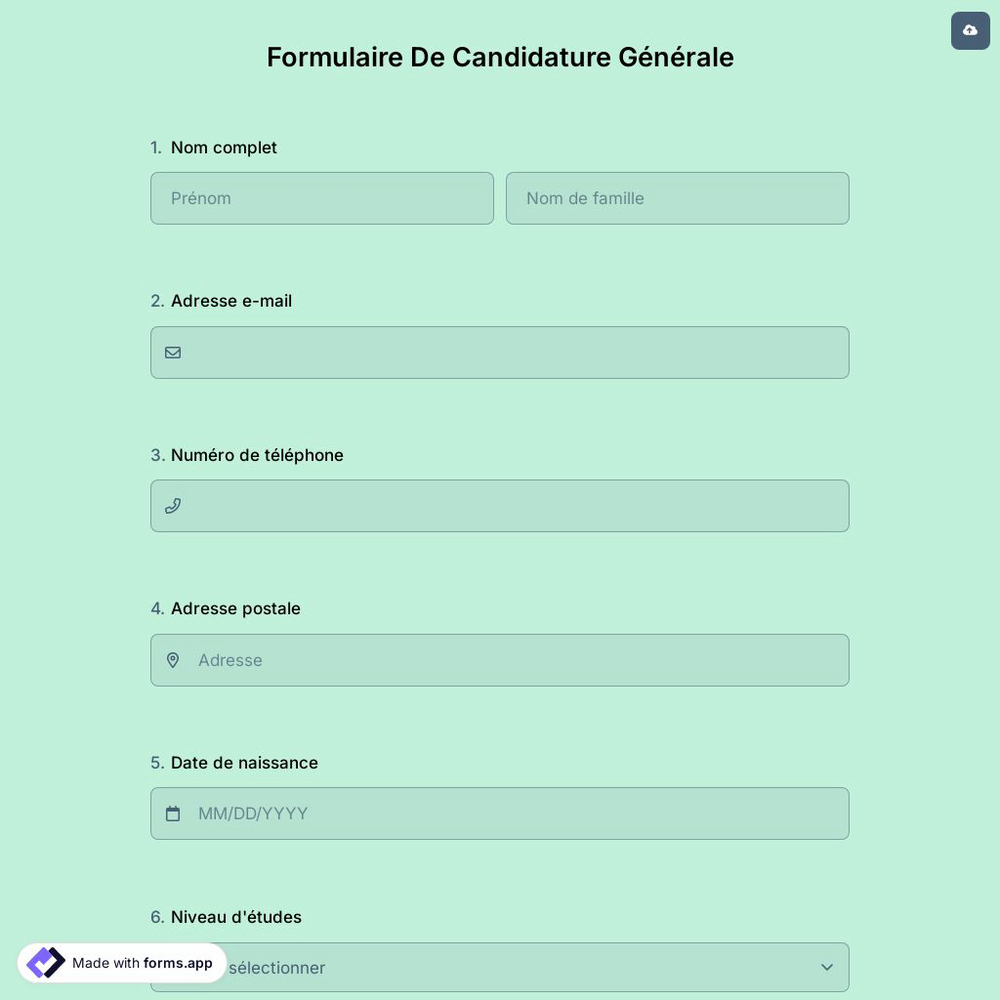1000x1000 pixels.
Task: Click the 'Nom complet' question label
Action: coord(223,147)
